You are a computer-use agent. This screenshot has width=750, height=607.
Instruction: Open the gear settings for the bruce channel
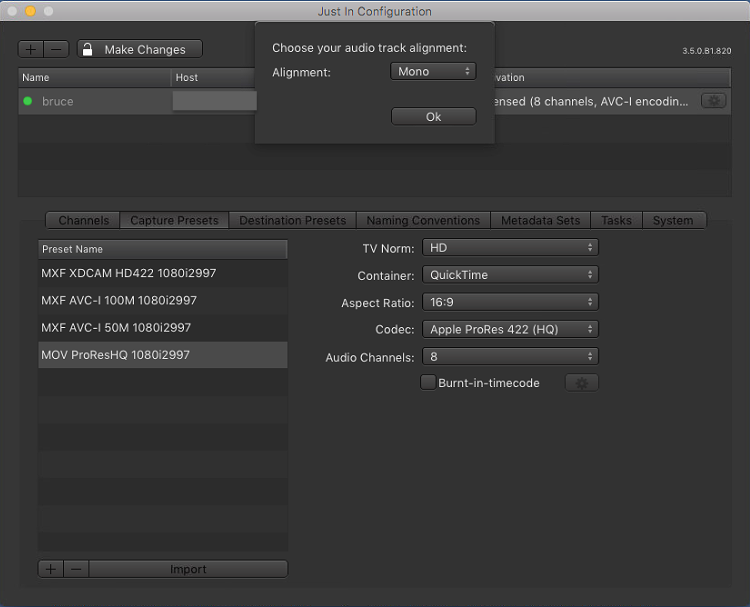(x=713, y=101)
